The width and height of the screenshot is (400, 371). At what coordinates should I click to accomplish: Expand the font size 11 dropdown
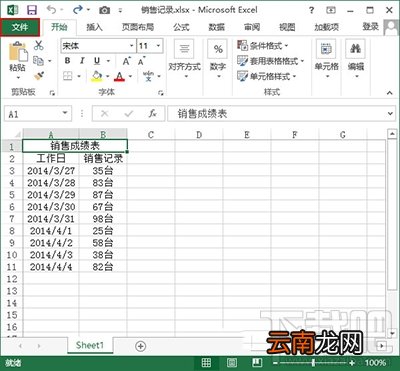[x=158, y=46]
